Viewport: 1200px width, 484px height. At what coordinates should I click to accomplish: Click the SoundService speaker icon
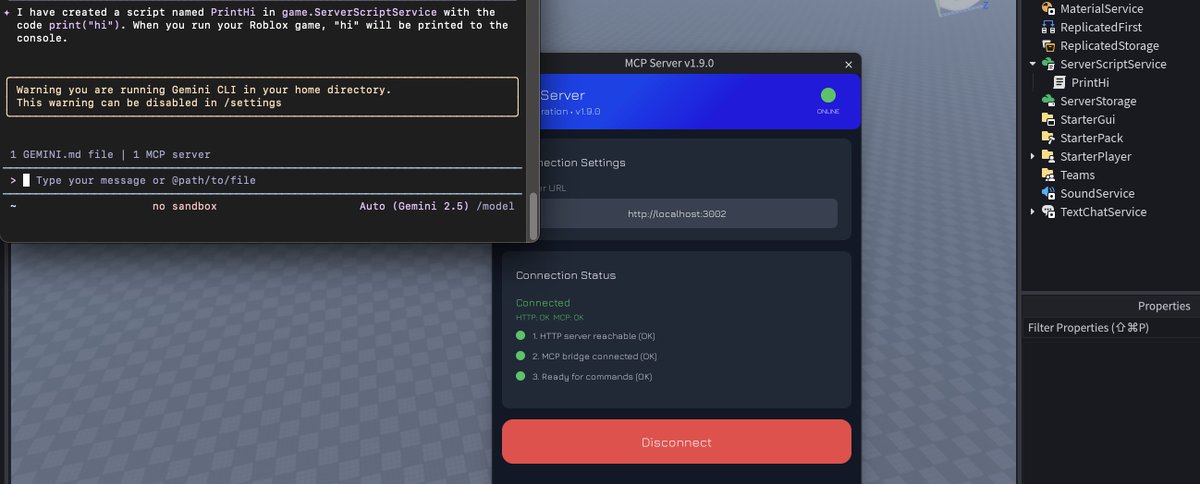pyautogui.click(x=1048, y=194)
